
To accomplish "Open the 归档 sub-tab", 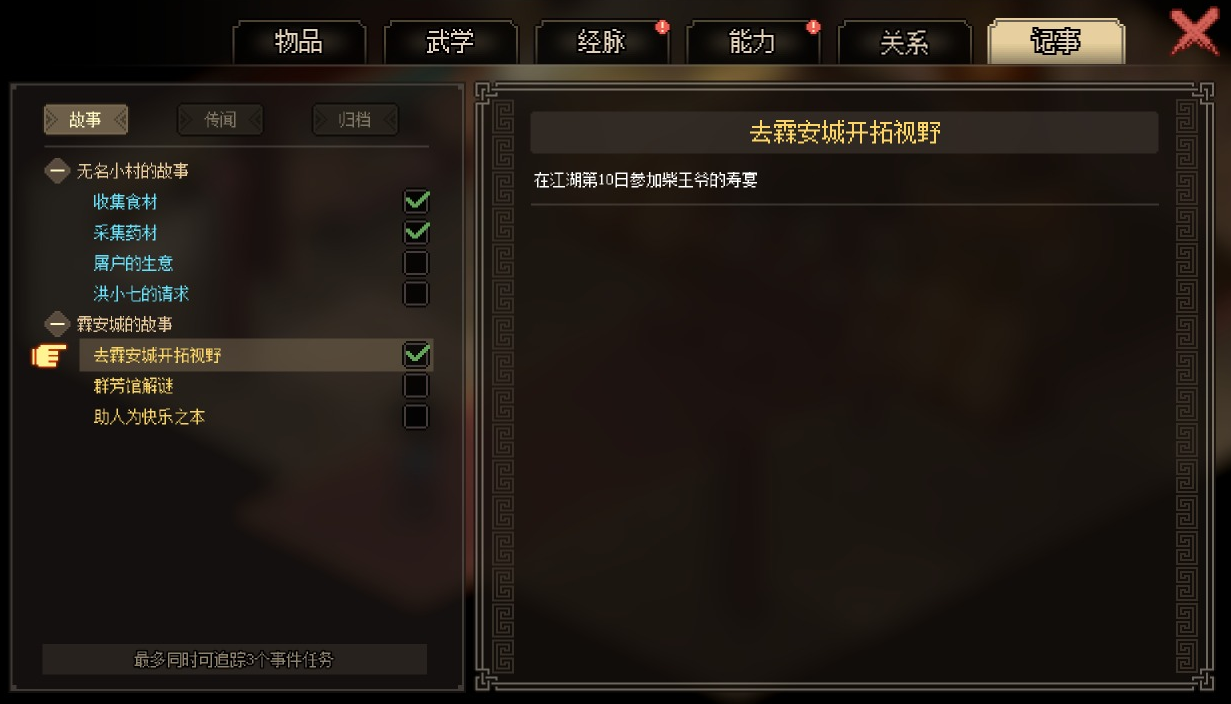I will click(355, 120).
